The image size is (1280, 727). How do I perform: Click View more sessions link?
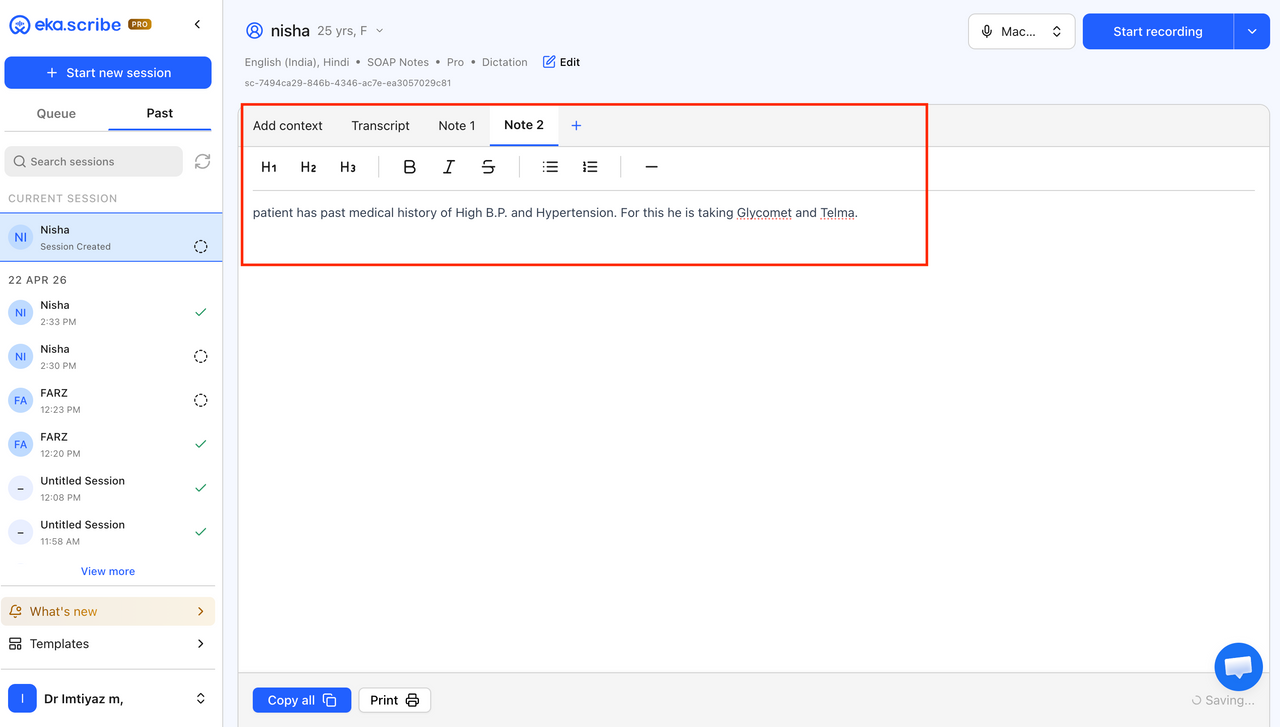pyautogui.click(x=108, y=572)
